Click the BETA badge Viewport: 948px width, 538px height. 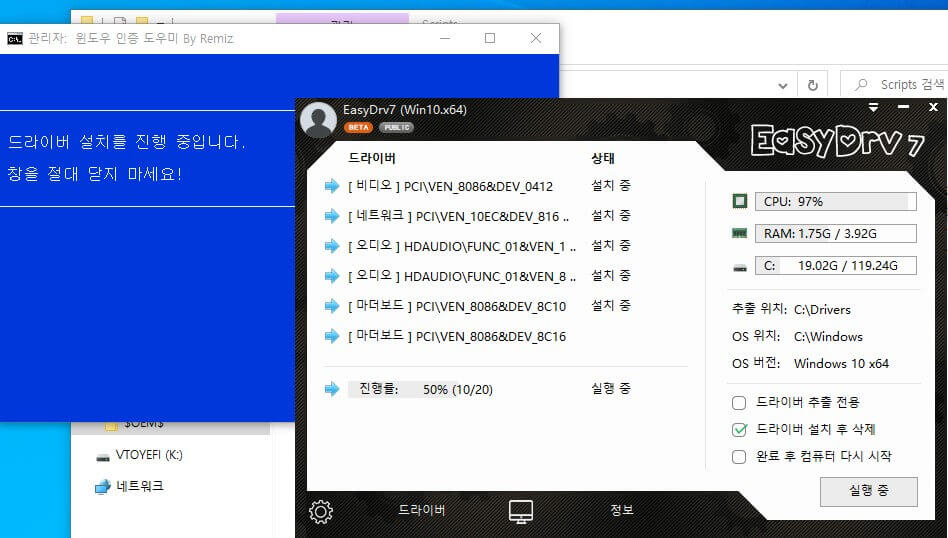[359, 128]
